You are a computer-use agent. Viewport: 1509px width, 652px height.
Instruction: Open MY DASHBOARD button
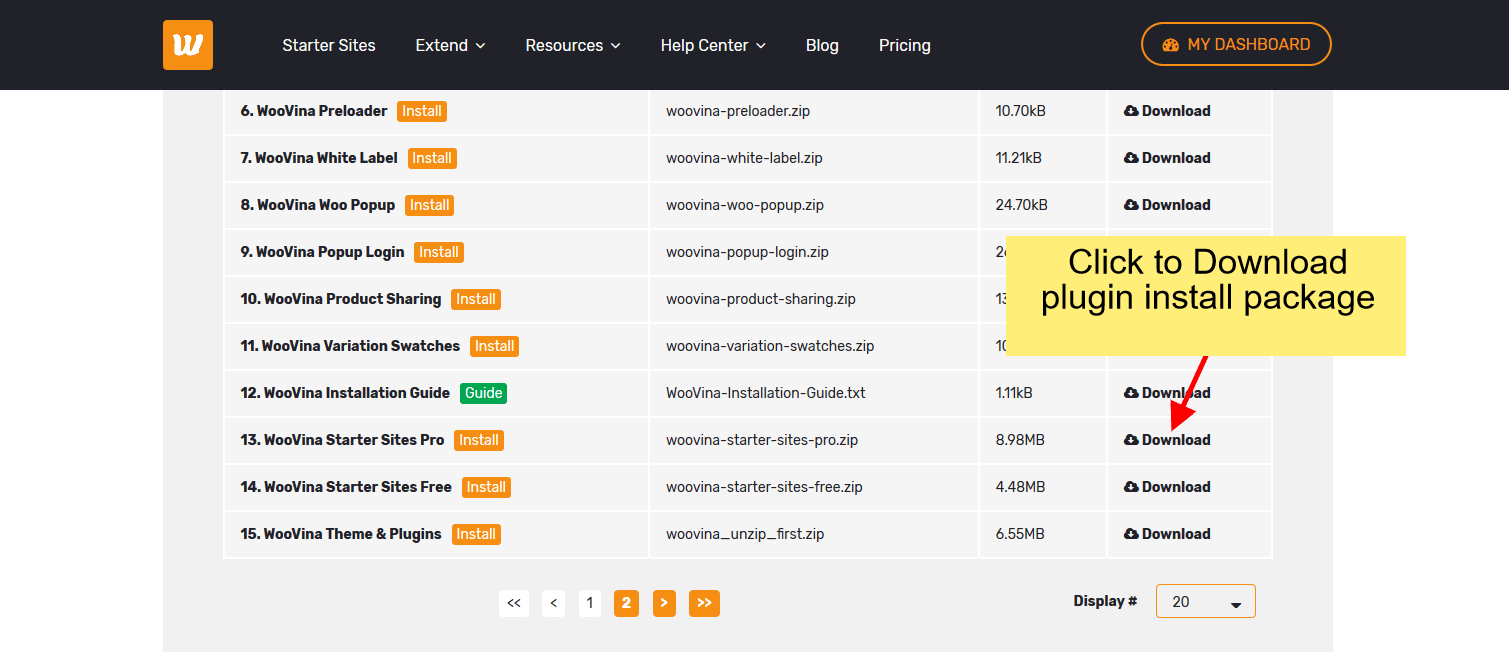[1236, 44]
